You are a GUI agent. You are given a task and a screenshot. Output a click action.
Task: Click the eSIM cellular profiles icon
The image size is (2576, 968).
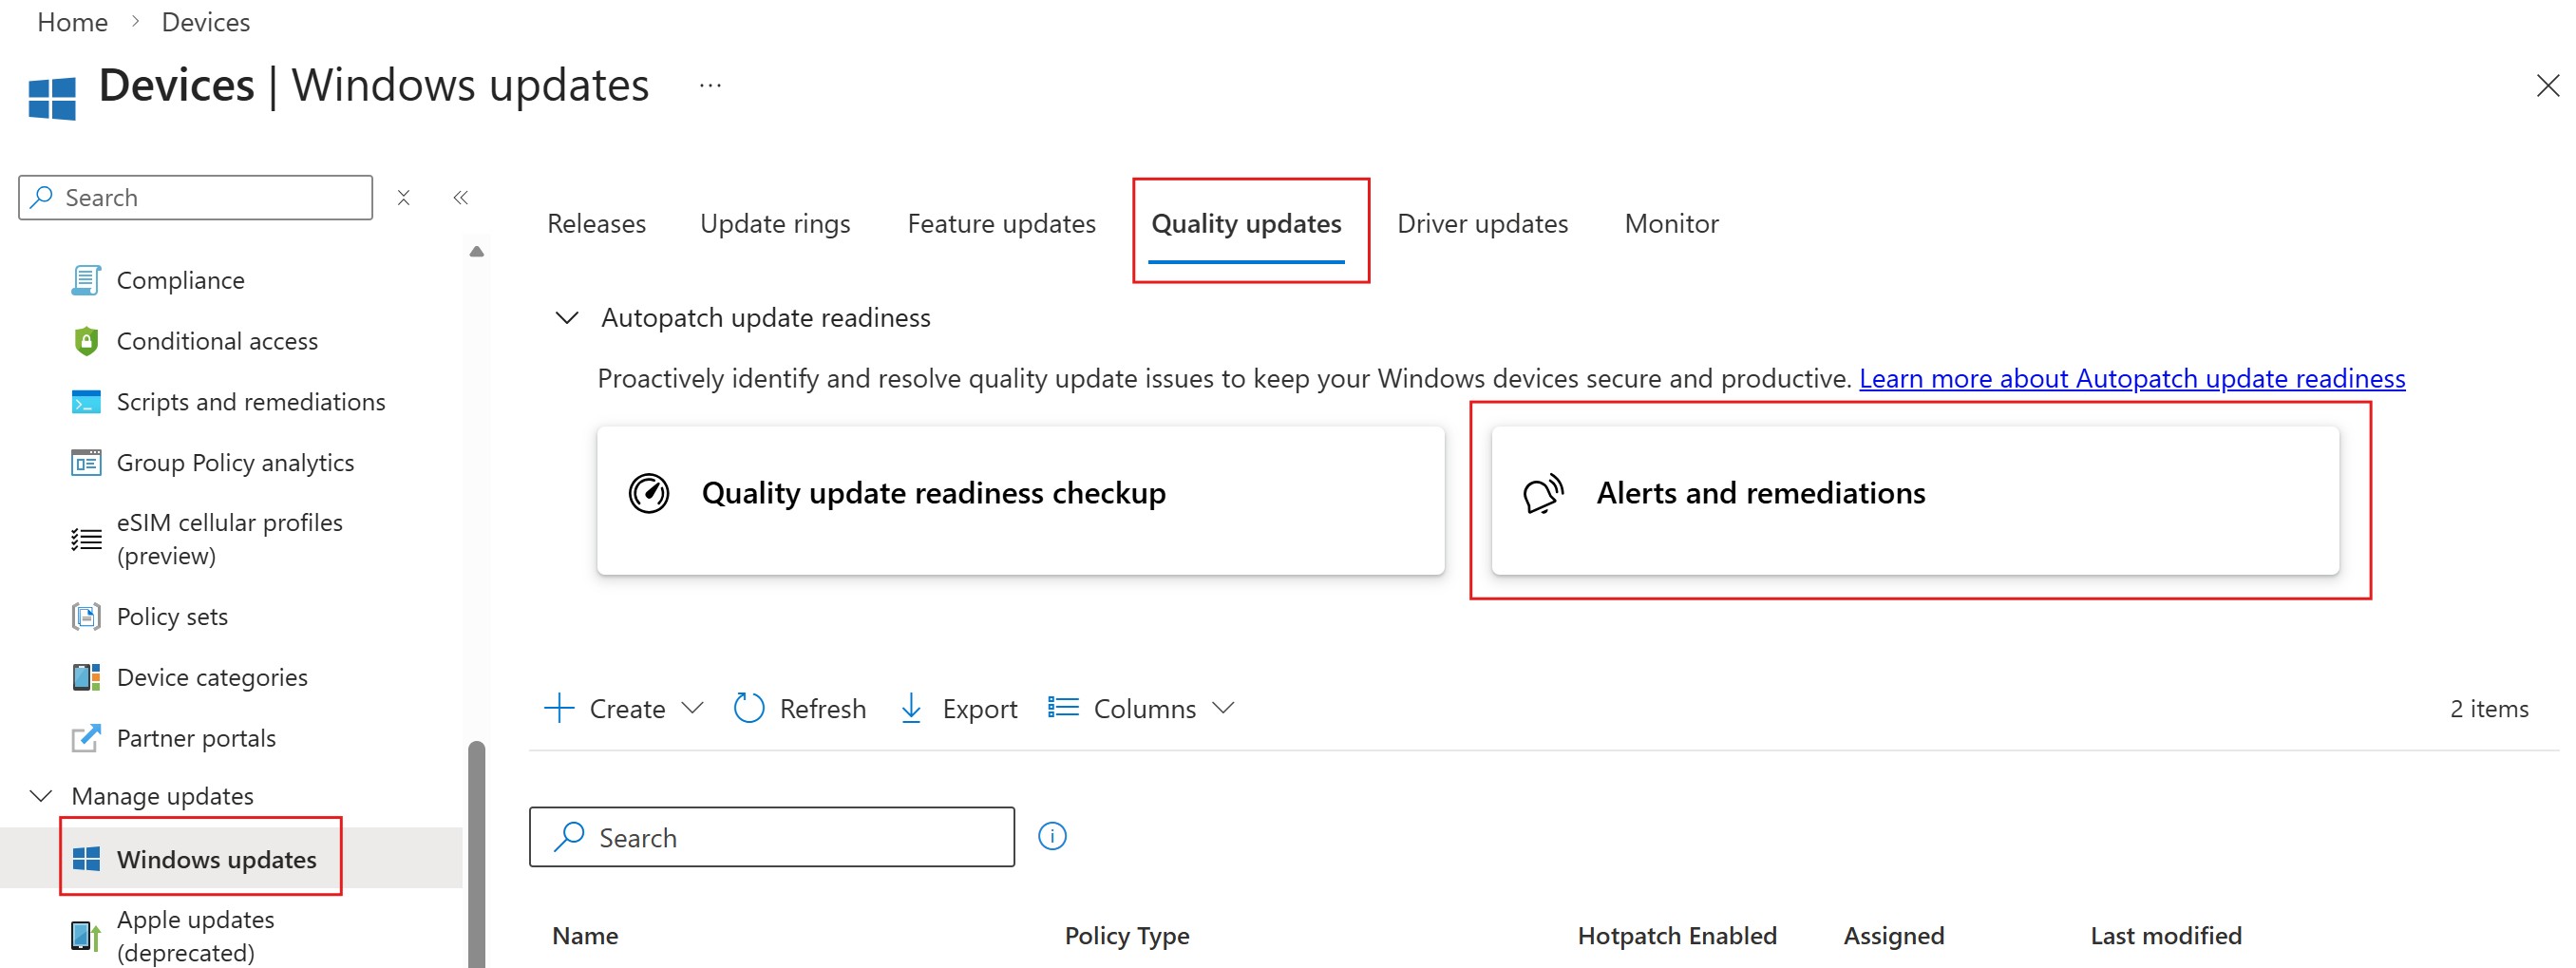pos(86,539)
